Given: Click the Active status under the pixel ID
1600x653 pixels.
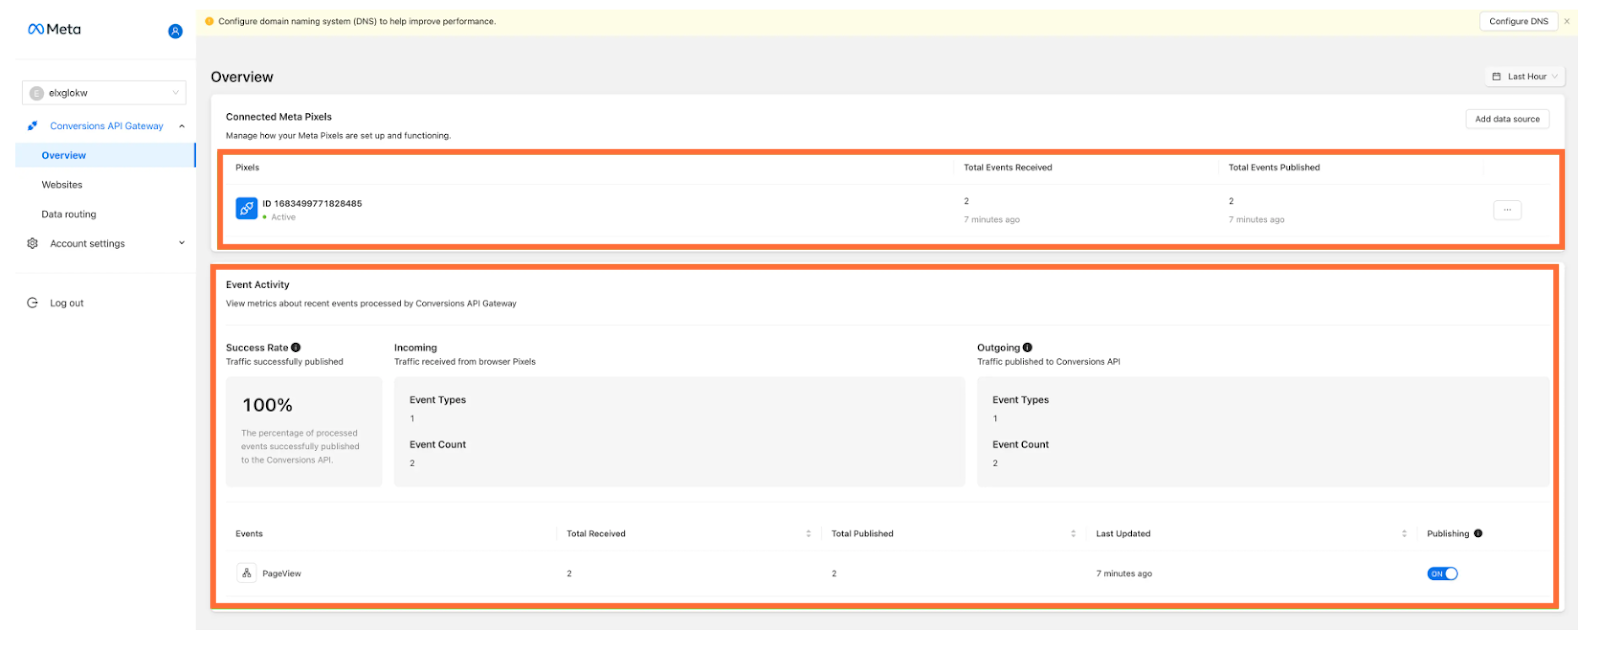Looking at the screenshot, I should click(x=283, y=217).
